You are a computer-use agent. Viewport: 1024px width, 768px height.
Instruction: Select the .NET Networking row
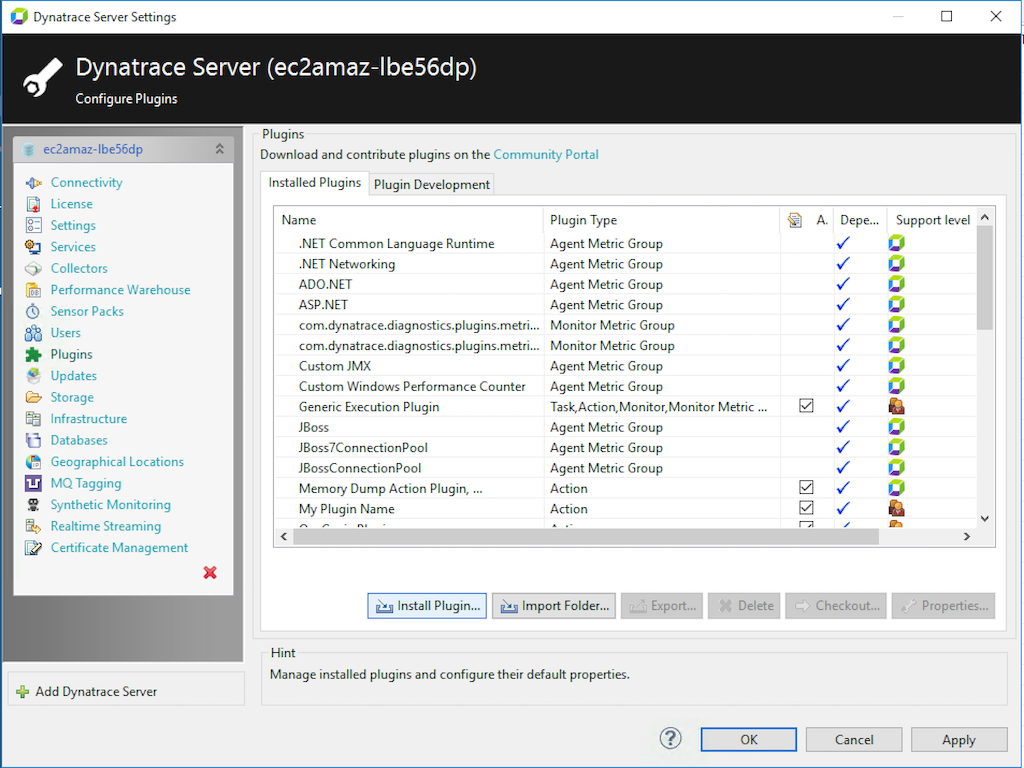point(625,264)
